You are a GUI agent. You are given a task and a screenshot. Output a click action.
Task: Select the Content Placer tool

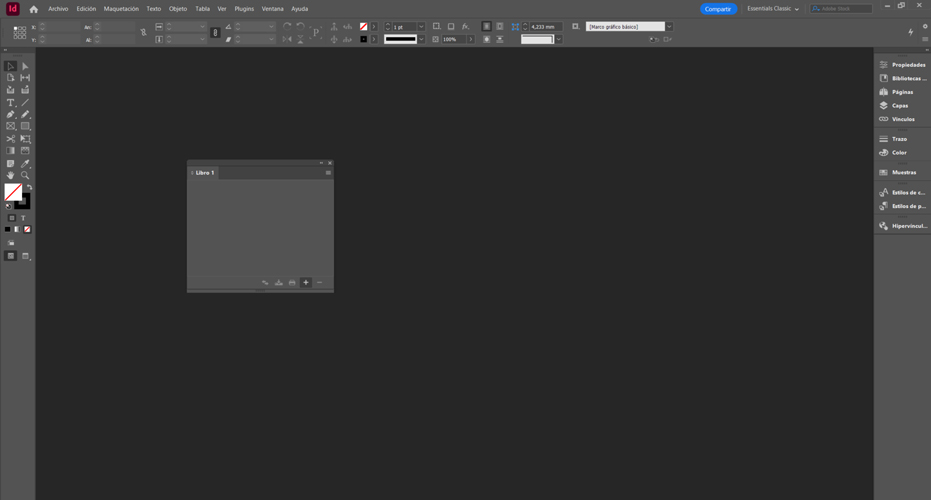(25, 90)
